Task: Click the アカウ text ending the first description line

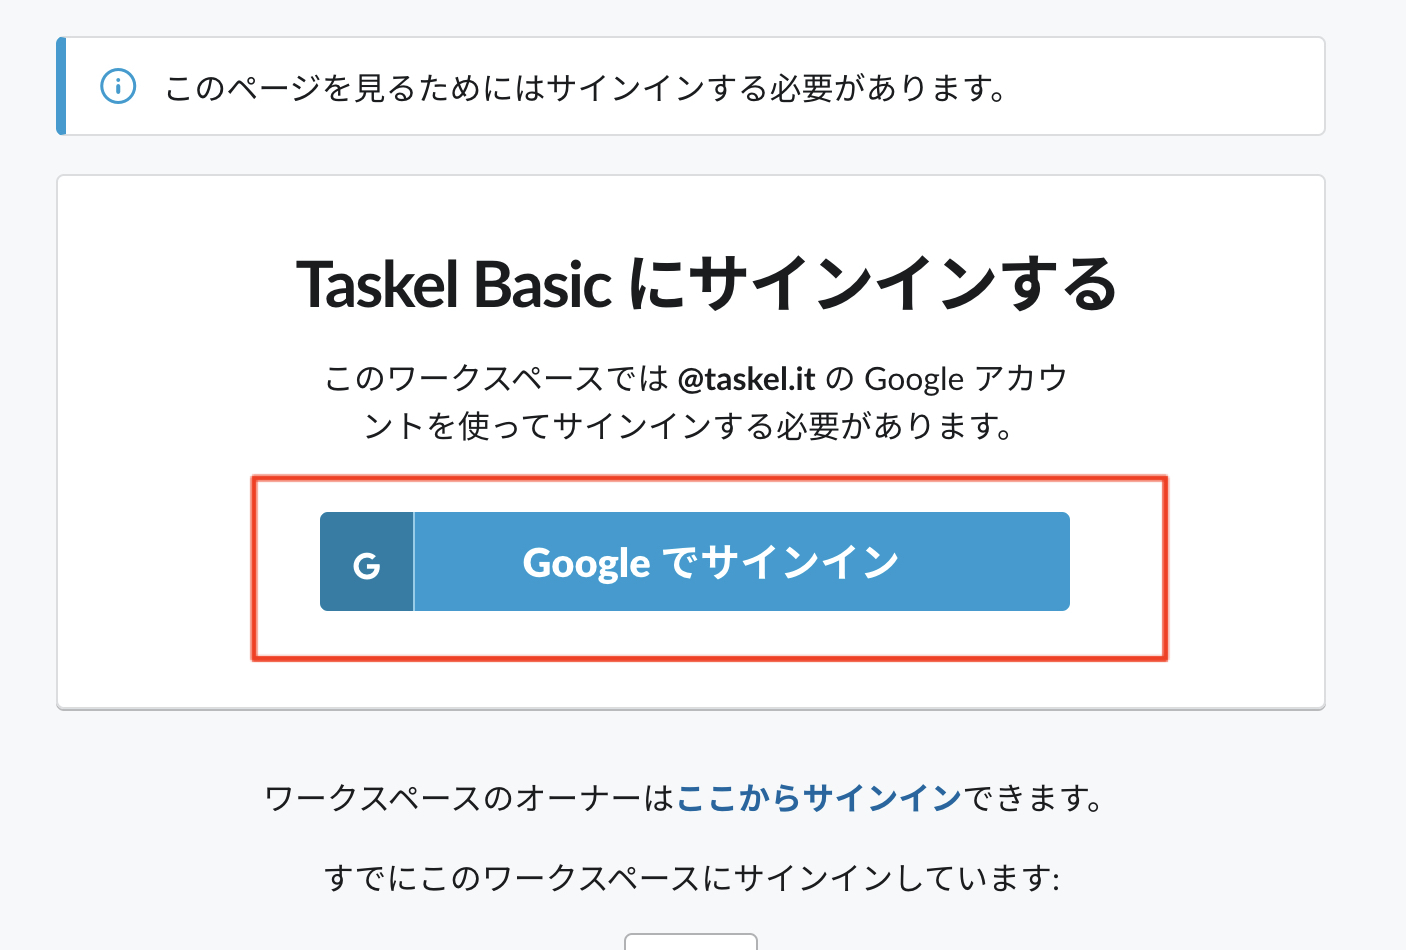Action: click(1021, 379)
